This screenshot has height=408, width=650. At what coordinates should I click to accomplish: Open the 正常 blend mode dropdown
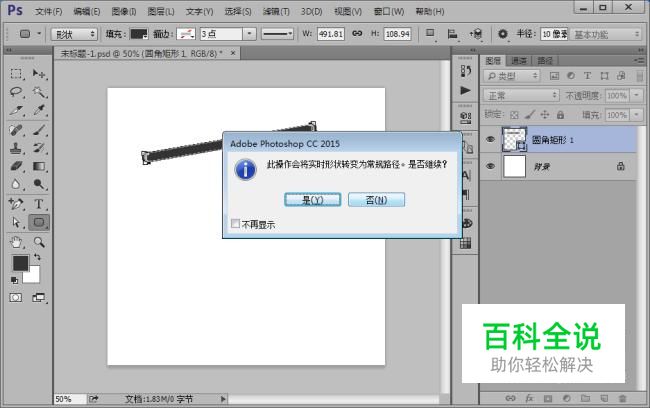coord(521,96)
